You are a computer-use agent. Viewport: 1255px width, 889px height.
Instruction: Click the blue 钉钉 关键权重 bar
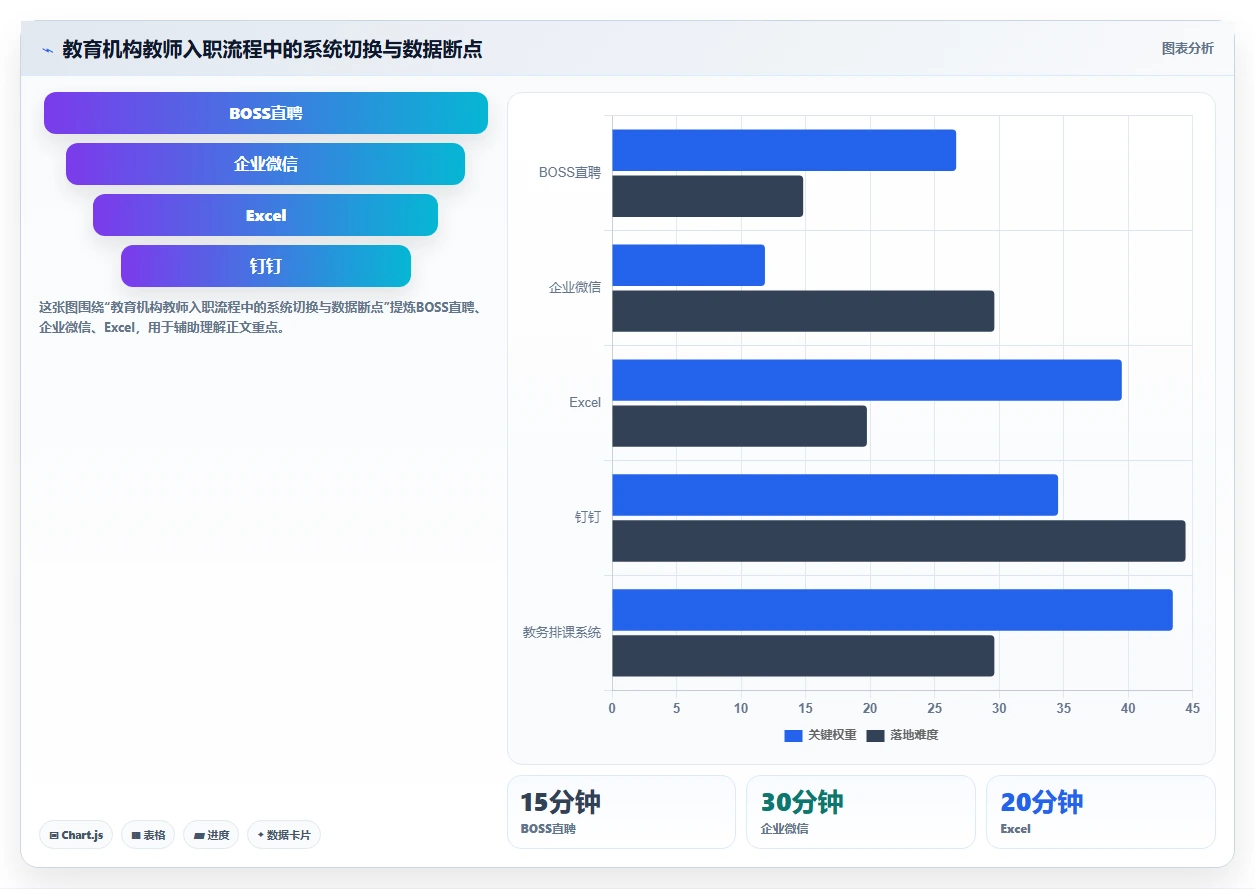pyautogui.click(x=835, y=495)
